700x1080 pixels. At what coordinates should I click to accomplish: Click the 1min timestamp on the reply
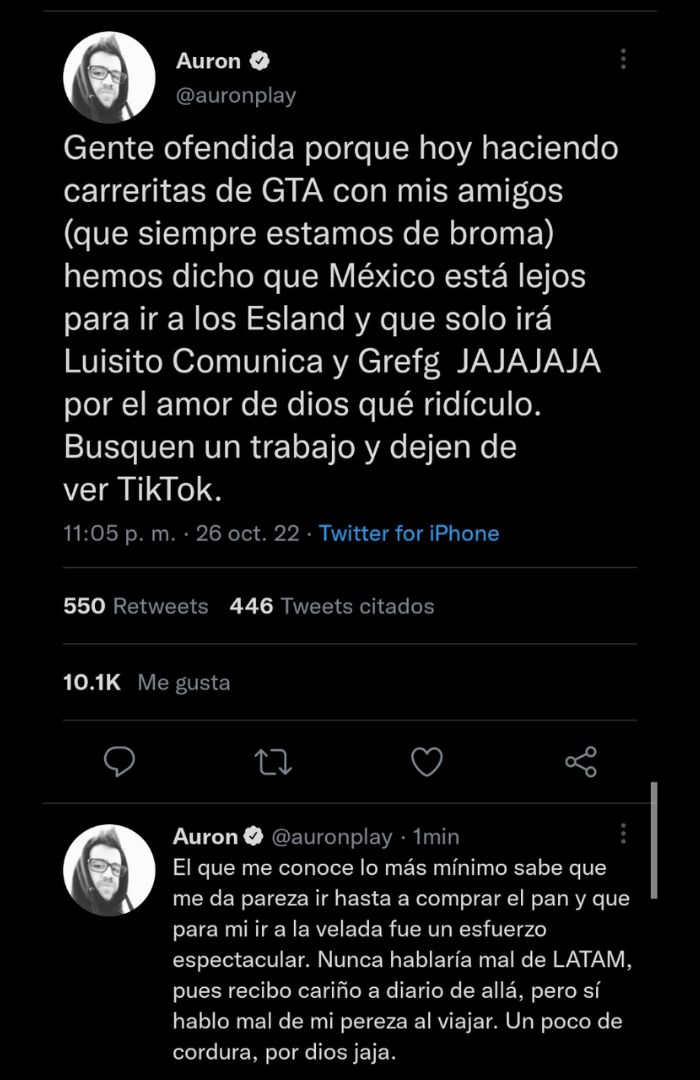tap(436, 836)
